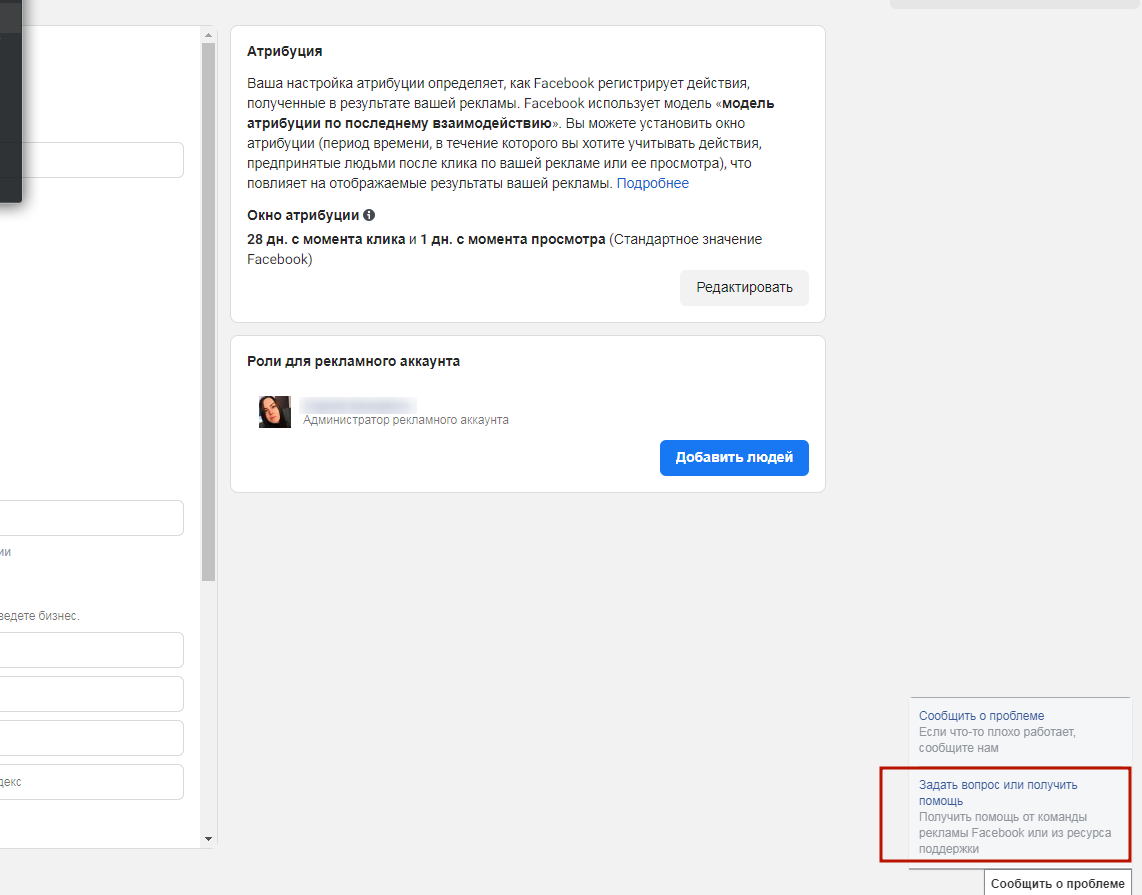Click the left panel scrollbar thumb
The image size is (1142, 895).
[x=208, y=312]
